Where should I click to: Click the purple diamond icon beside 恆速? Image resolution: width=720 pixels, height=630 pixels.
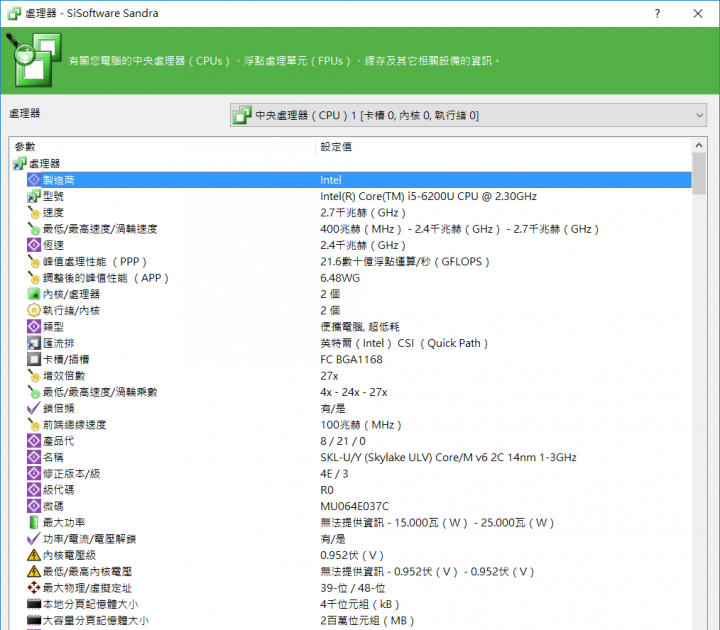coord(34,245)
